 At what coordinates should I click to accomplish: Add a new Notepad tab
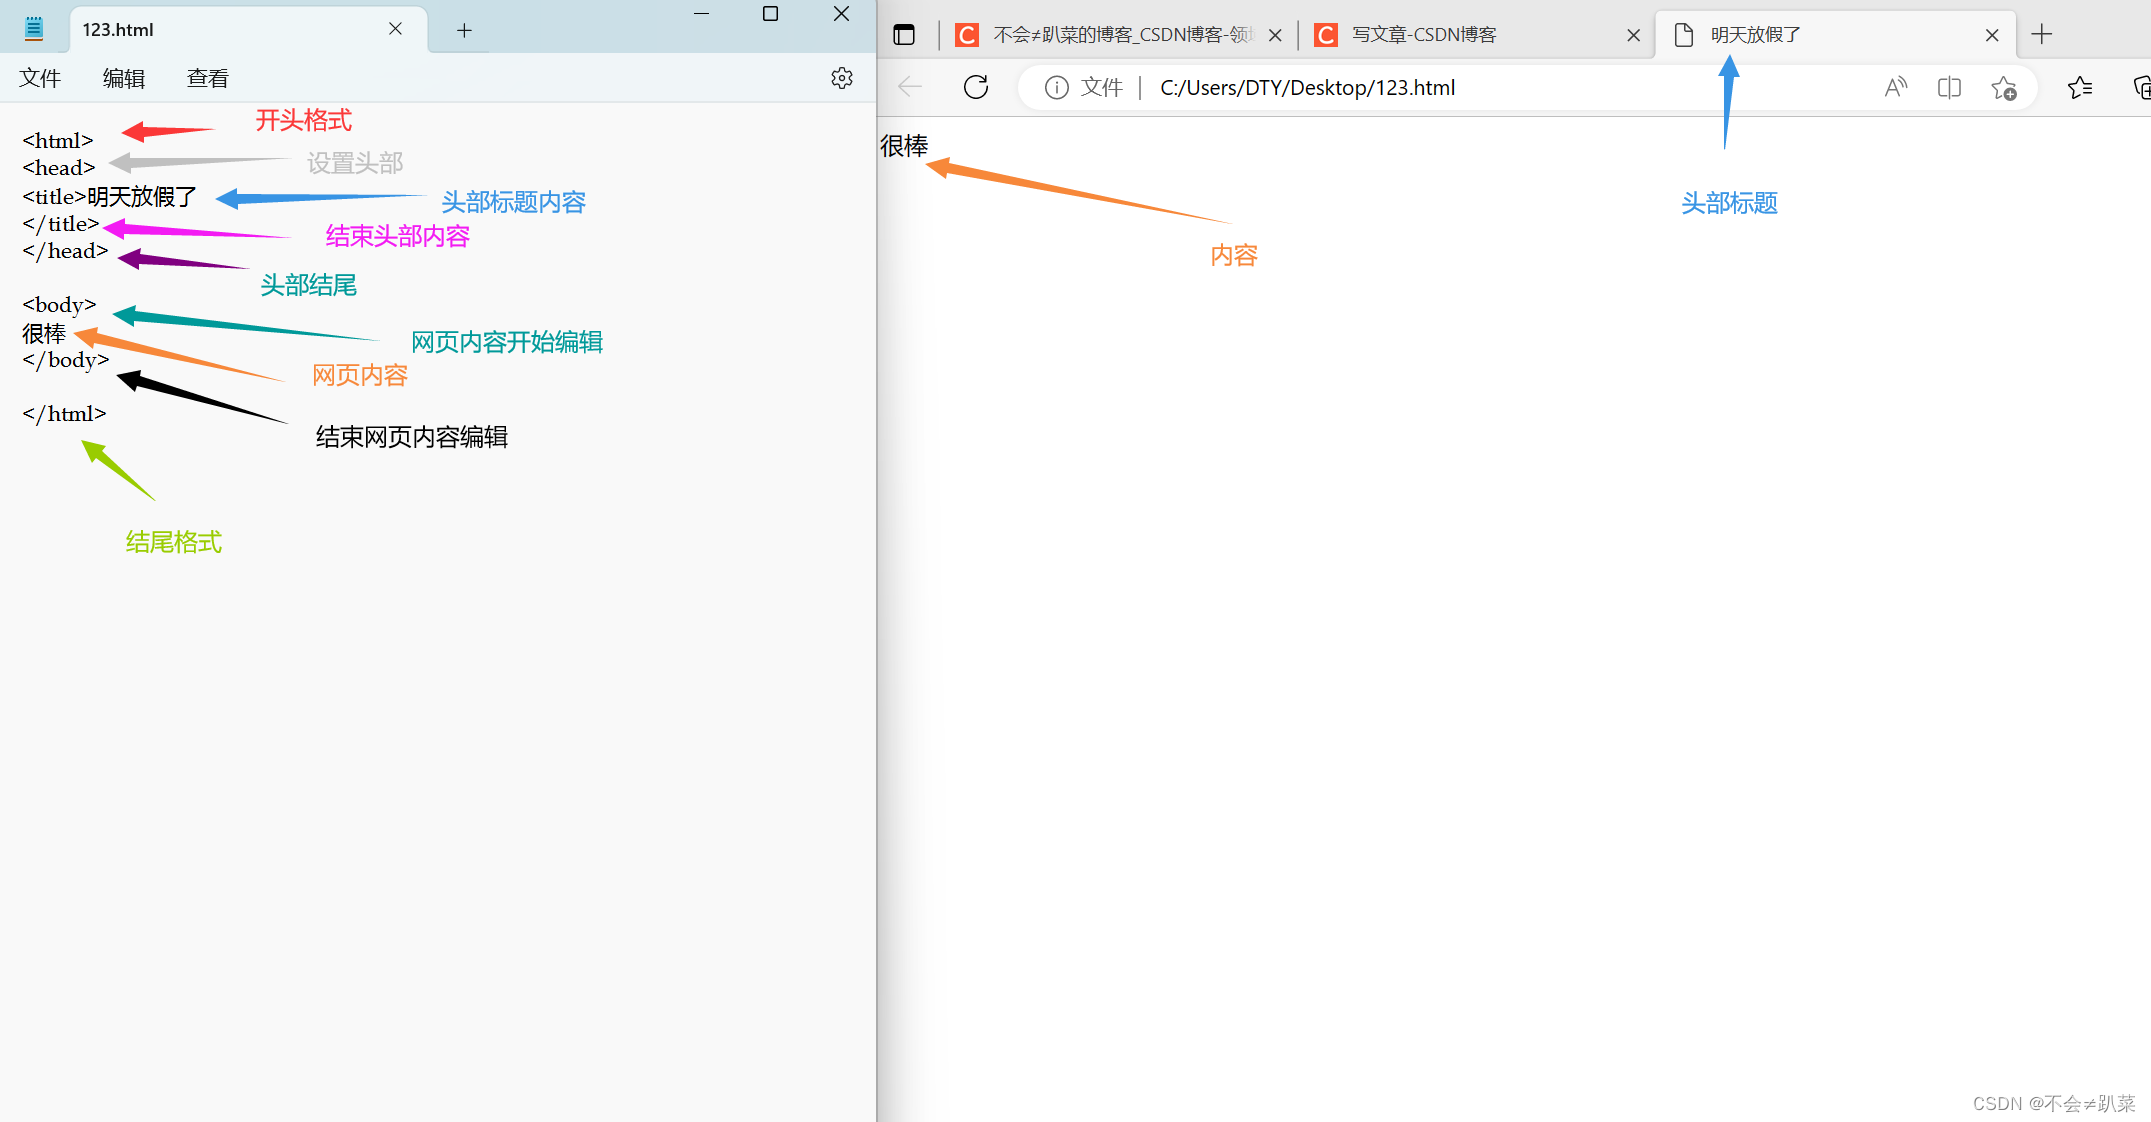click(464, 30)
